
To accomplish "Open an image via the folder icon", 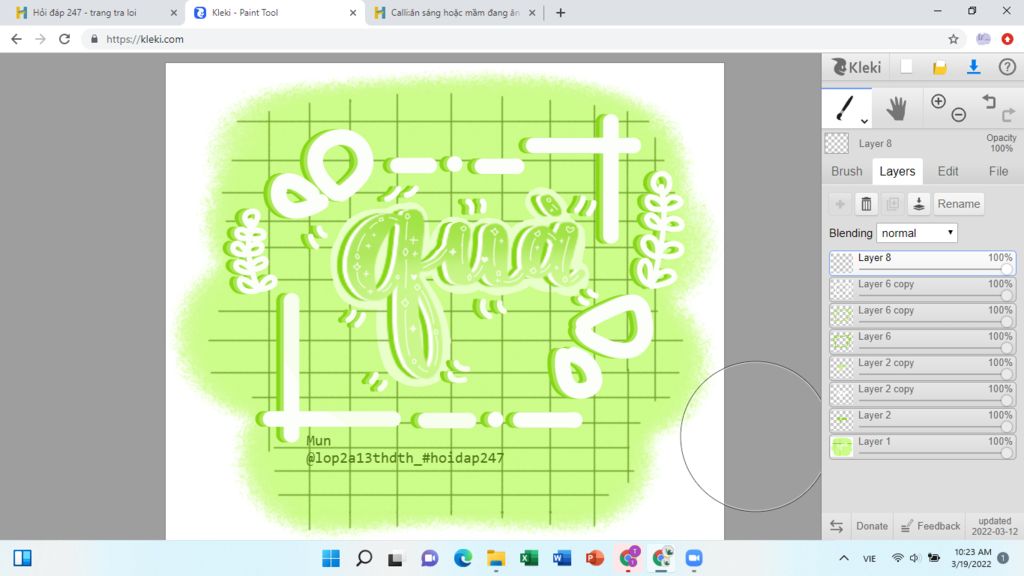I will pyautogui.click(x=939, y=67).
